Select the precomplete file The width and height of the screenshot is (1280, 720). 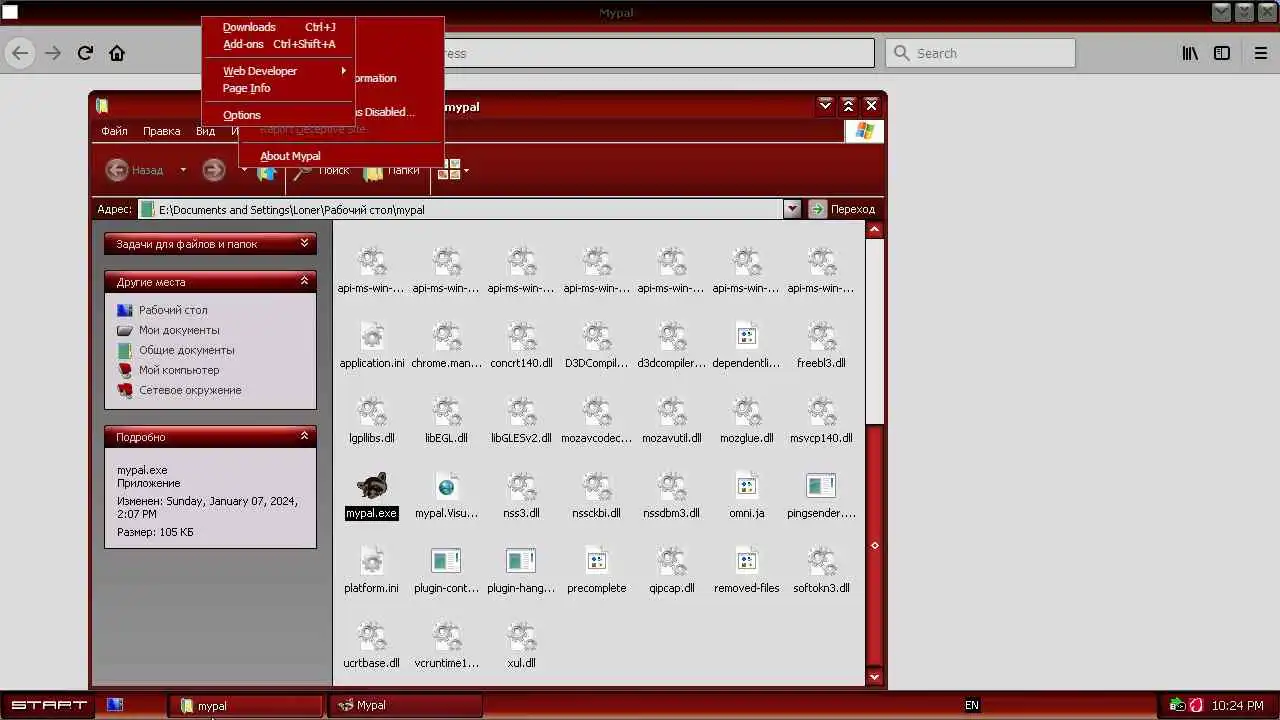[597, 571]
